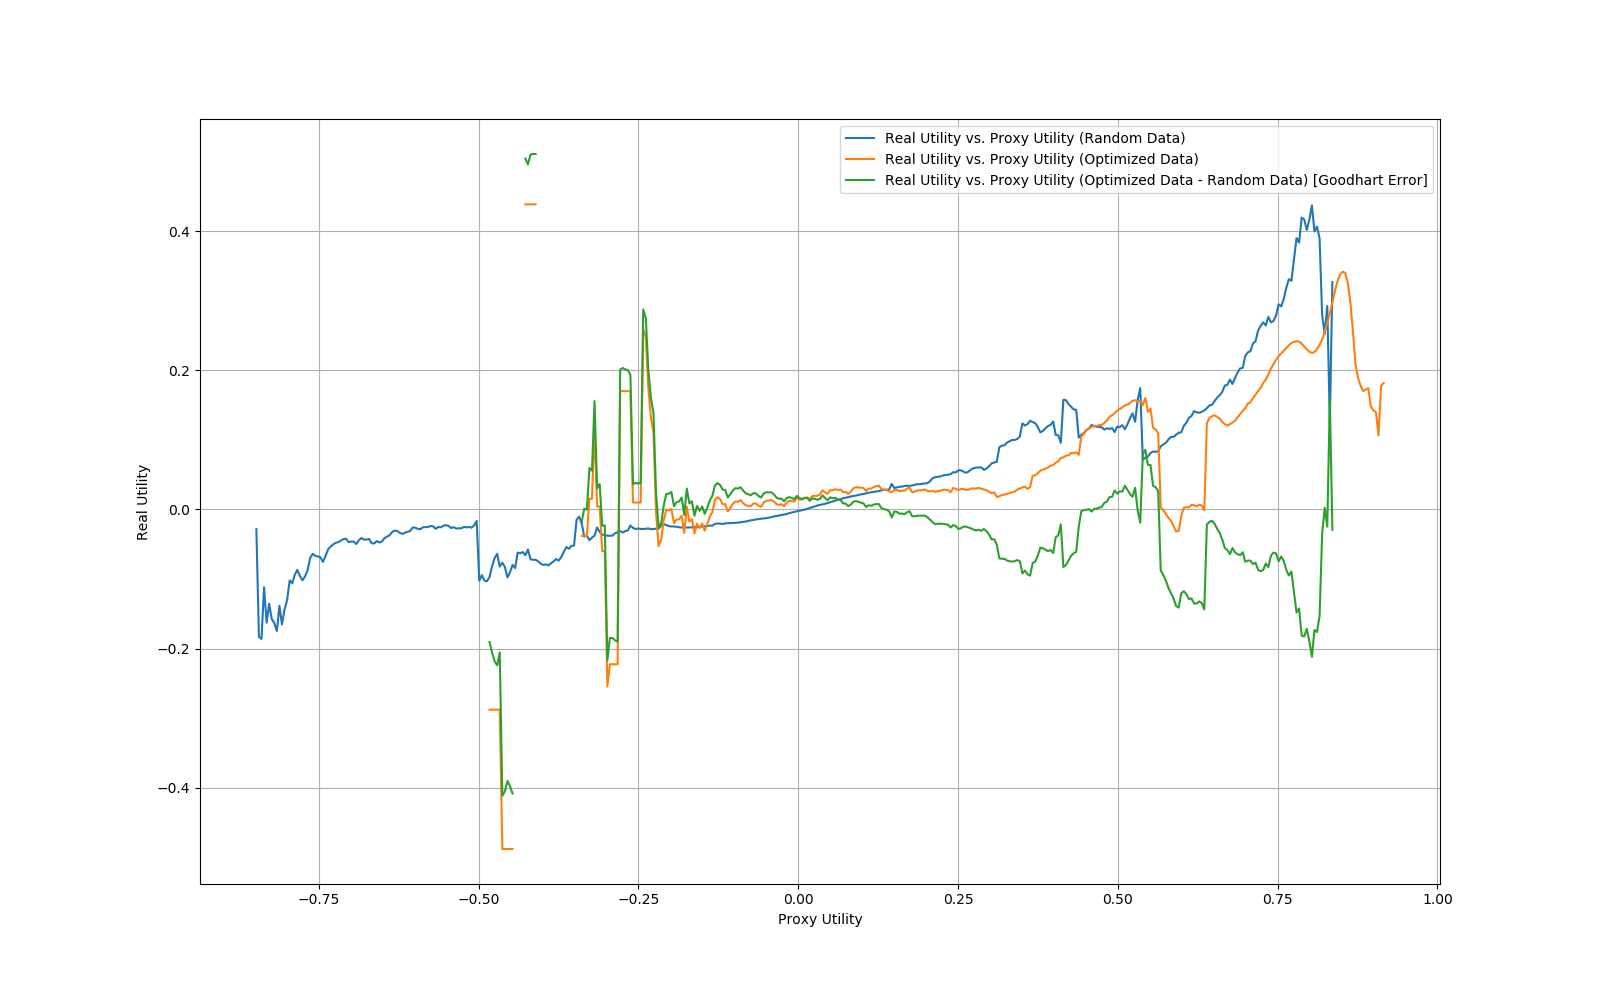Click the 'Proxy Utility' x-axis label
The height and width of the screenshot is (993, 1600).
click(819, 919)
